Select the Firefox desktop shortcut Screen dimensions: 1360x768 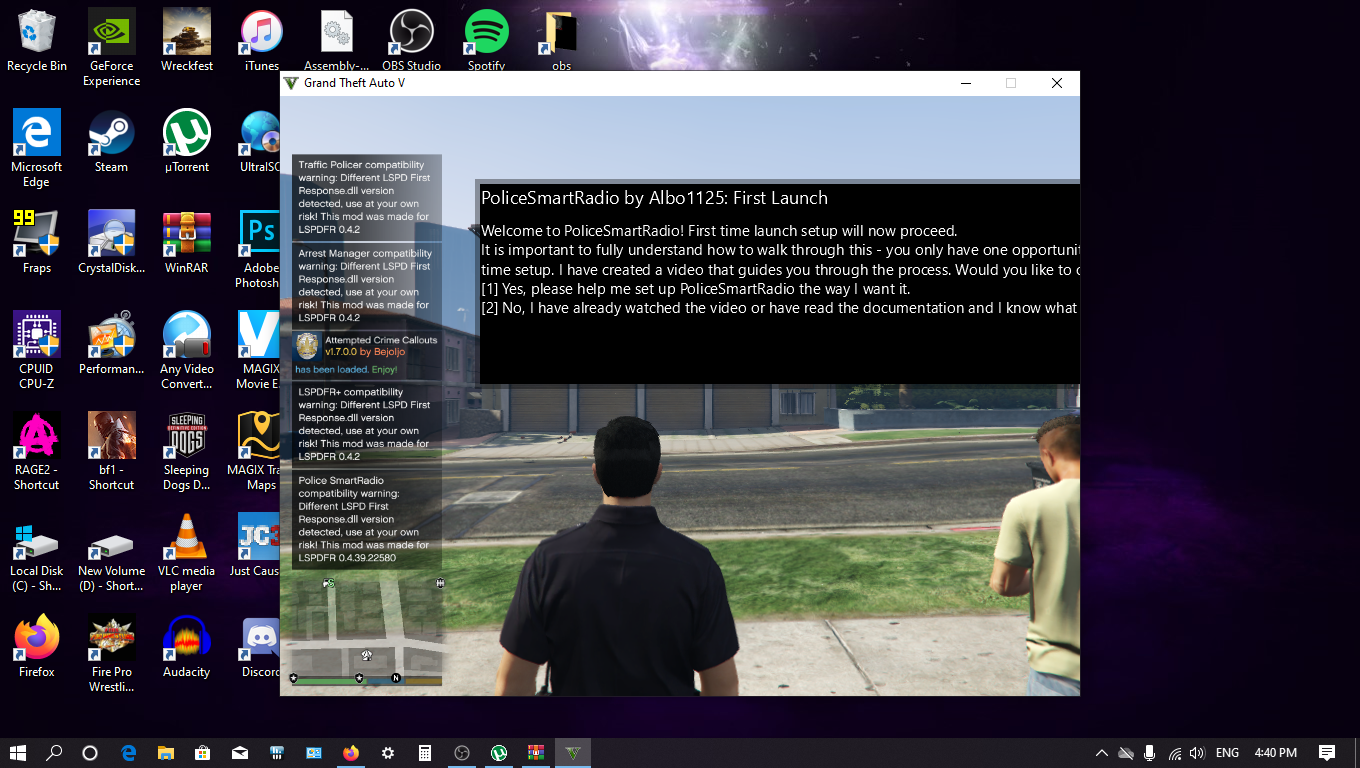pyautogui.click(x=37, y=647)
